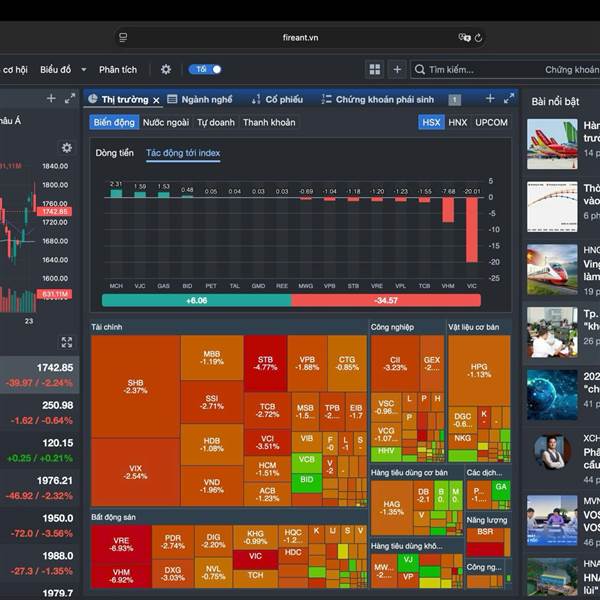Click the STB -4.77% heatmap tile
This screenshot has width=600, height=600.
265,363
